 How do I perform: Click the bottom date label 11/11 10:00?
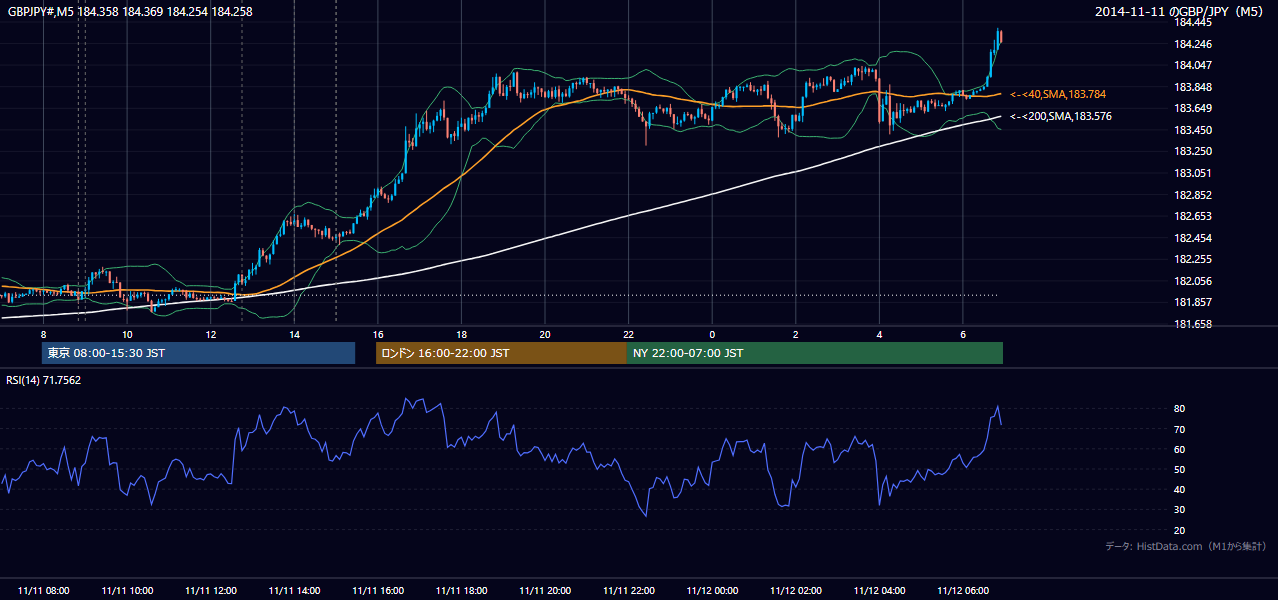(127, 591)
